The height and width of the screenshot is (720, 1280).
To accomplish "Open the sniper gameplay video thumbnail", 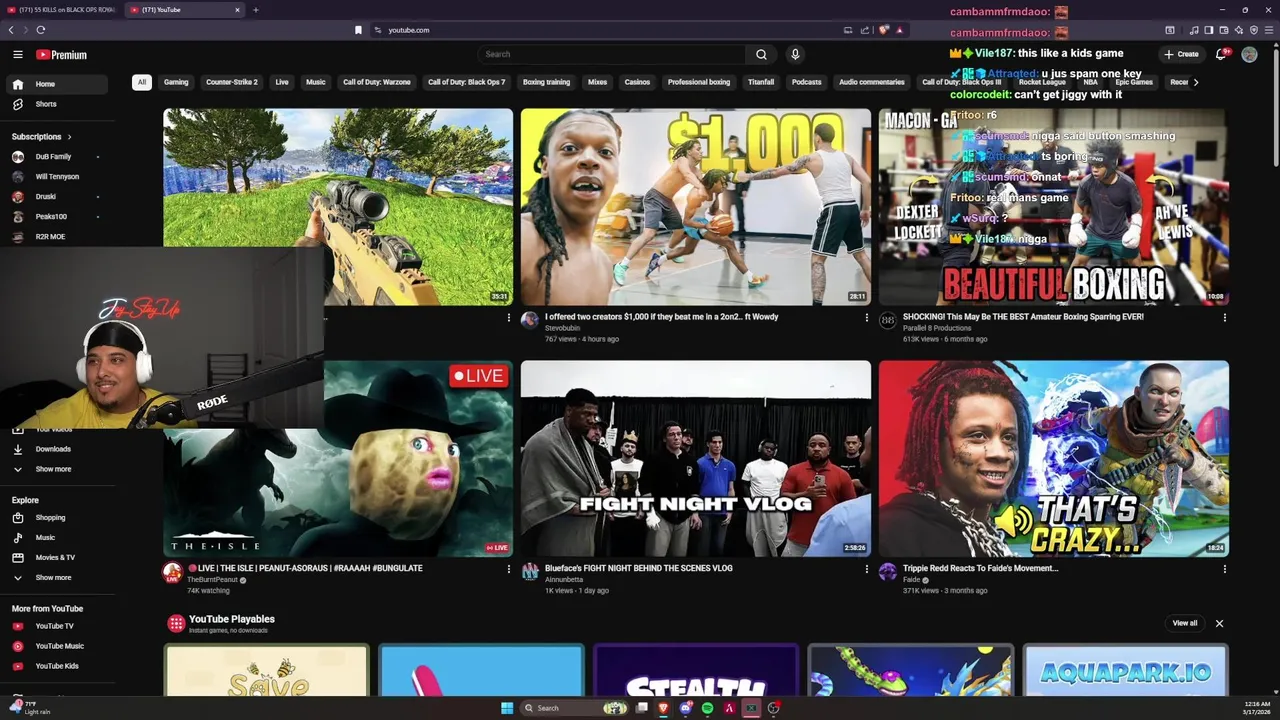I will (338, 207).
